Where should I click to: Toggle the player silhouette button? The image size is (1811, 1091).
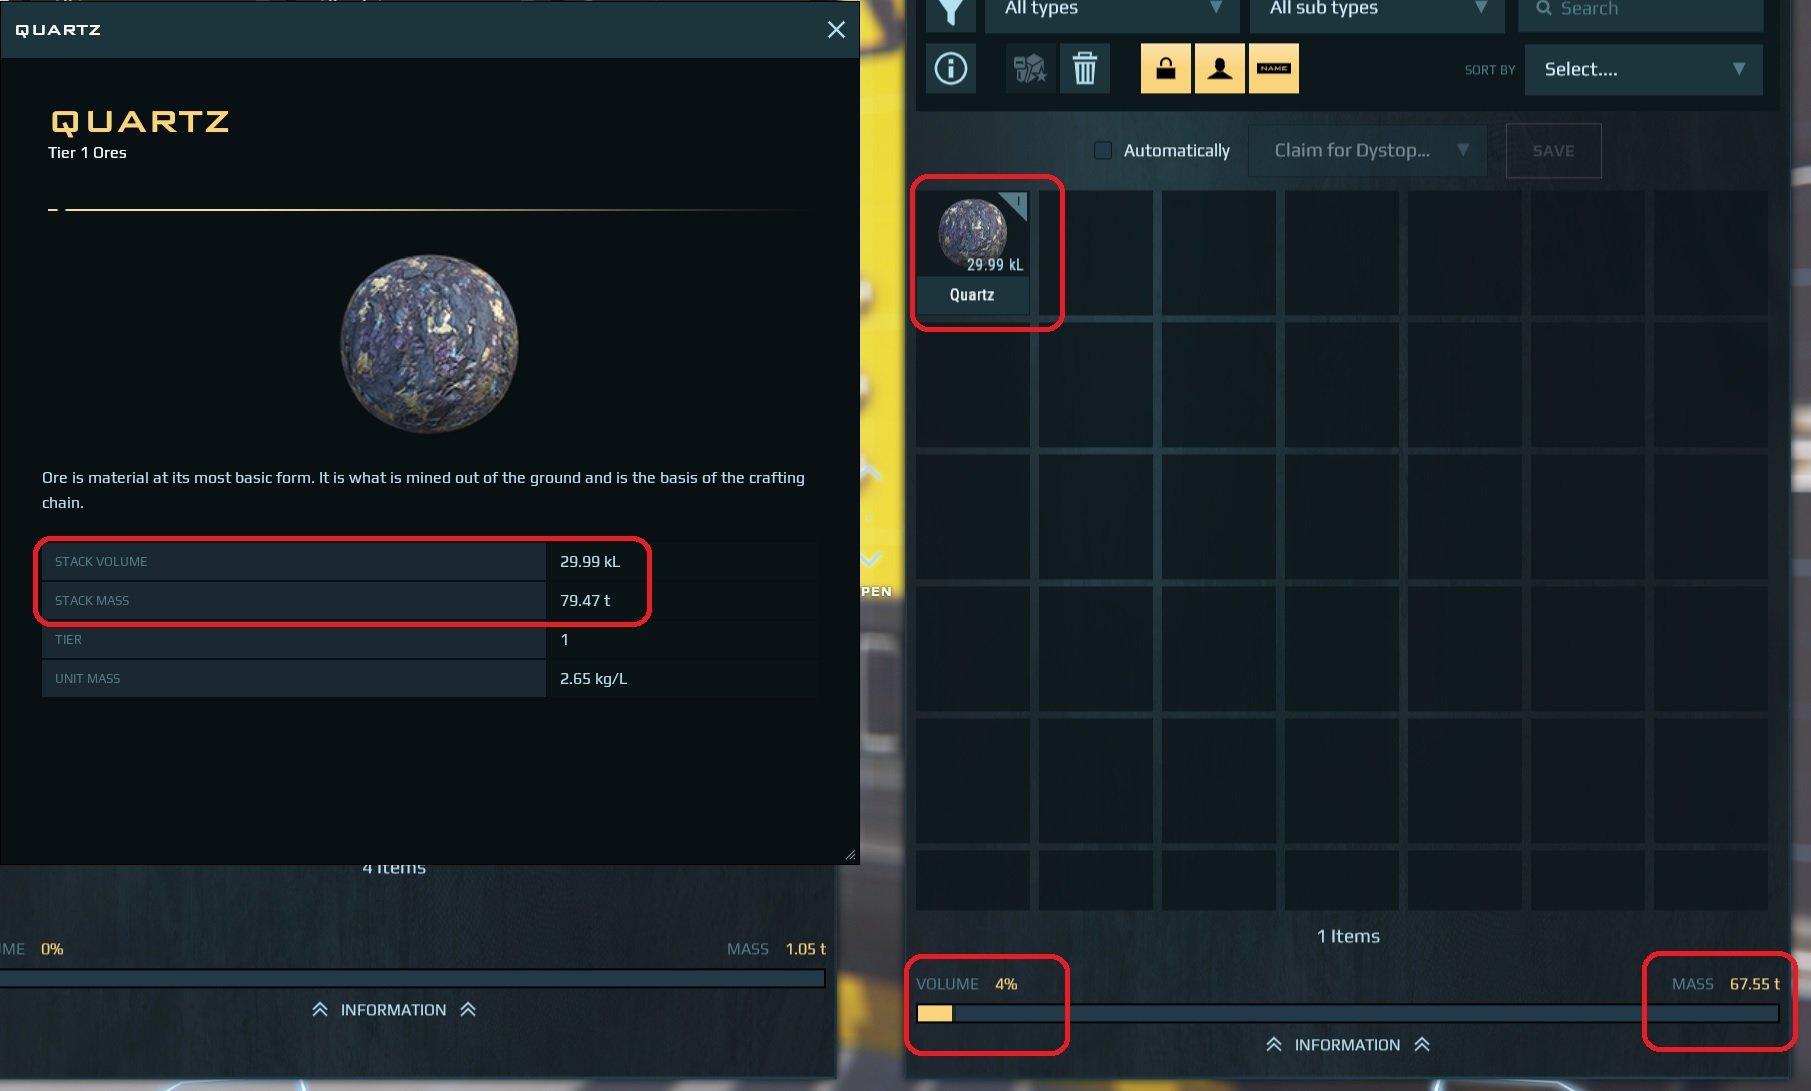click(x=1220, y=69)
